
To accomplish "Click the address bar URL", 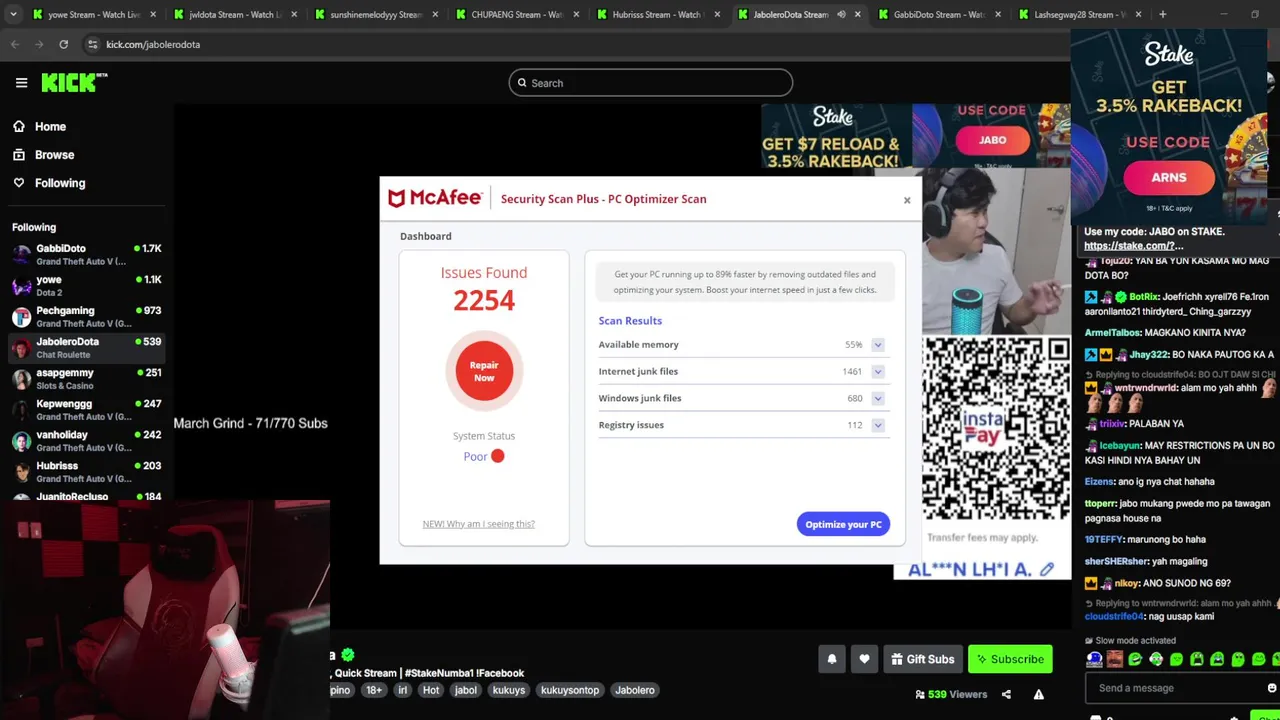I will point(153,45).
